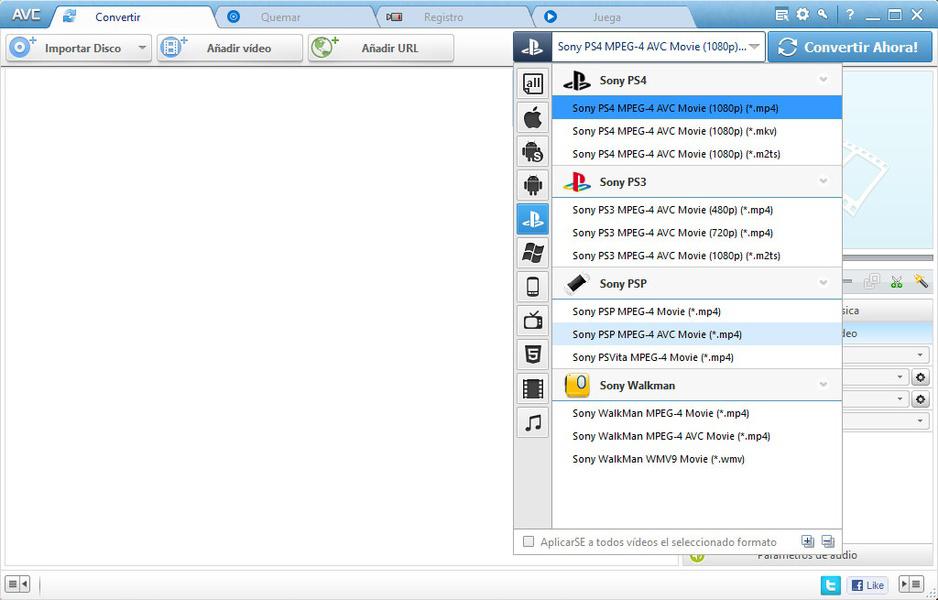938x600 pixels.
Task: Expand the Importar Disco dropdown arrow
Action: (141, 48)
